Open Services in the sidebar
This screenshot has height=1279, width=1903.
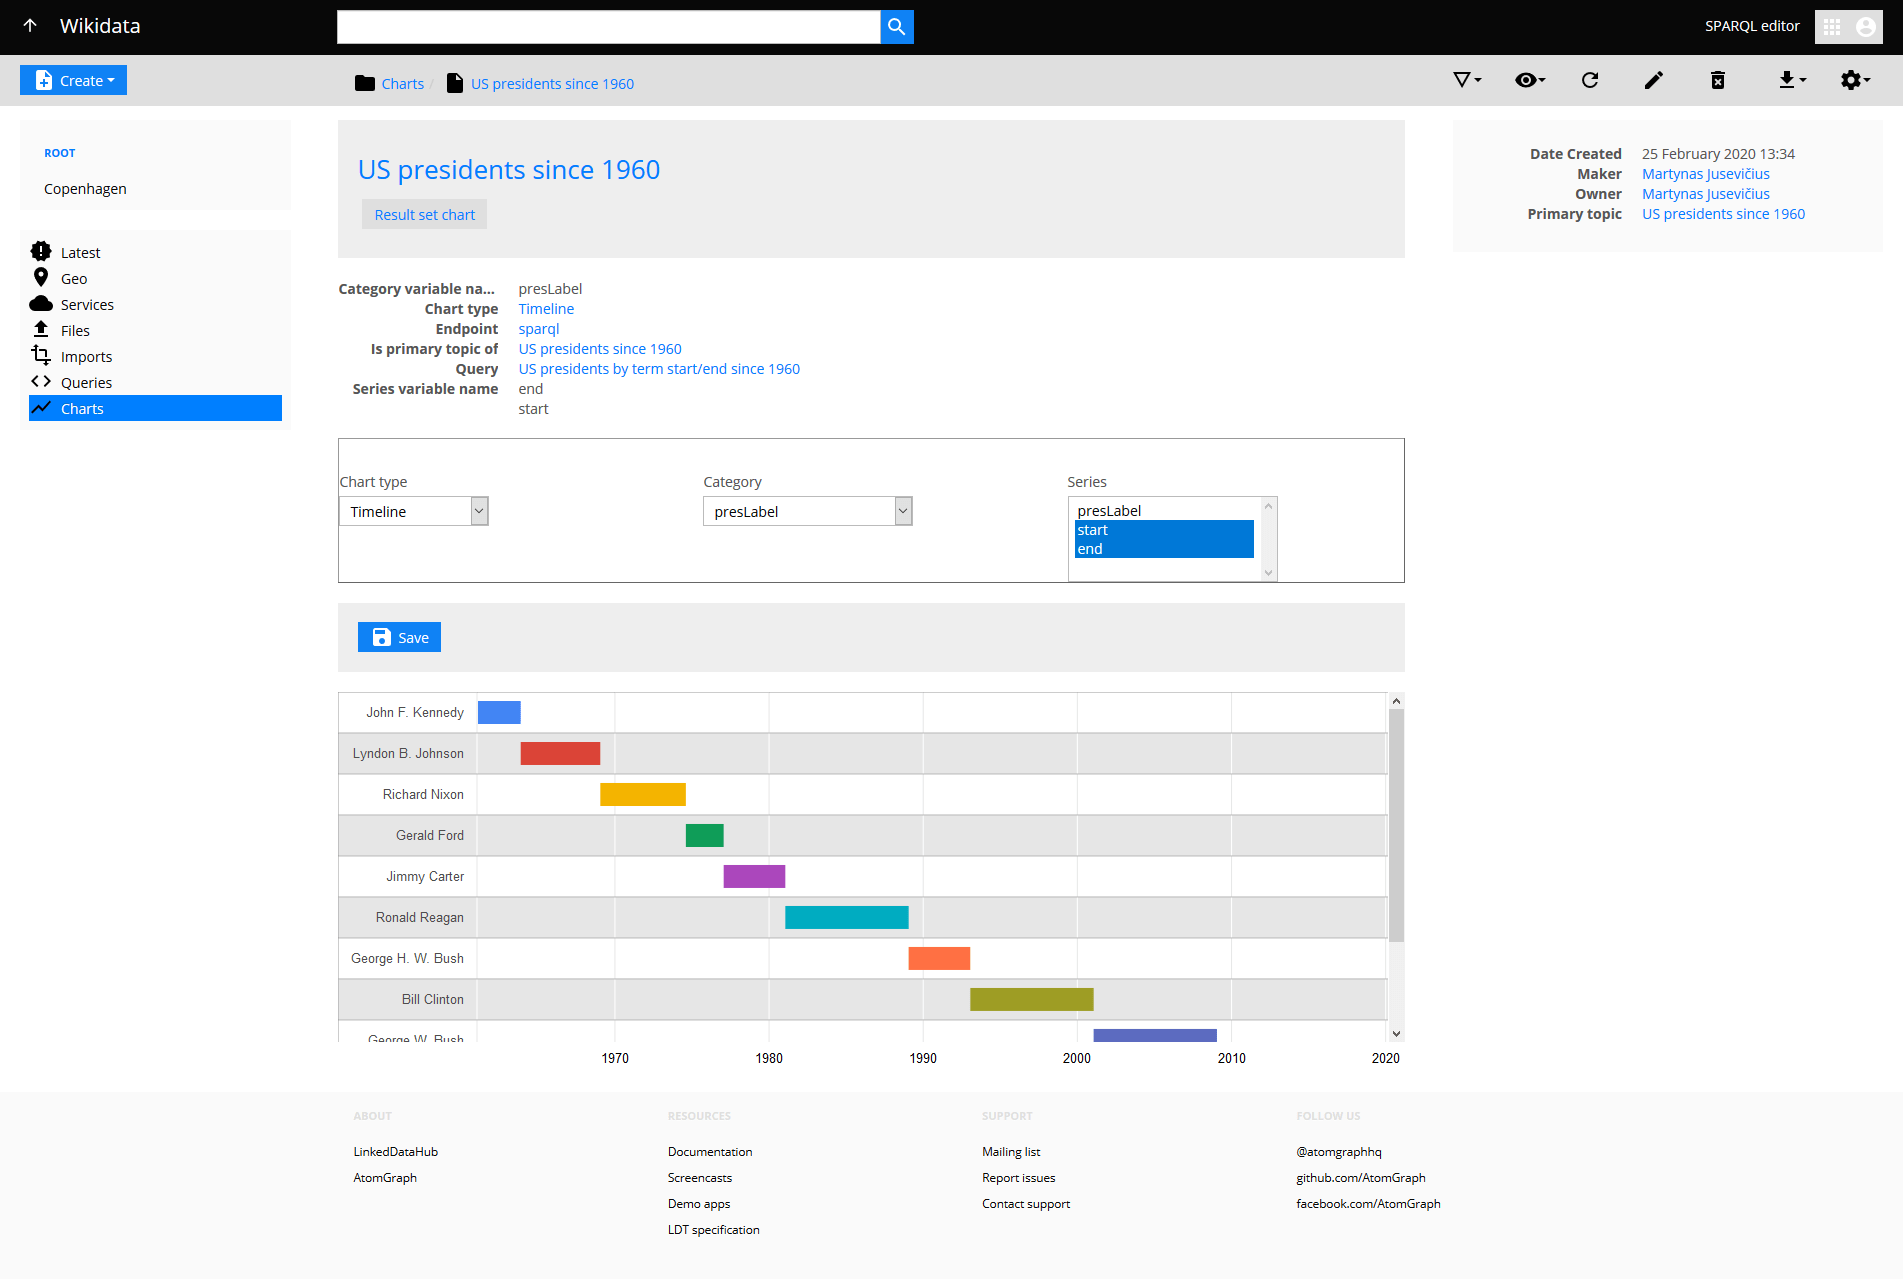coord(87,305)
